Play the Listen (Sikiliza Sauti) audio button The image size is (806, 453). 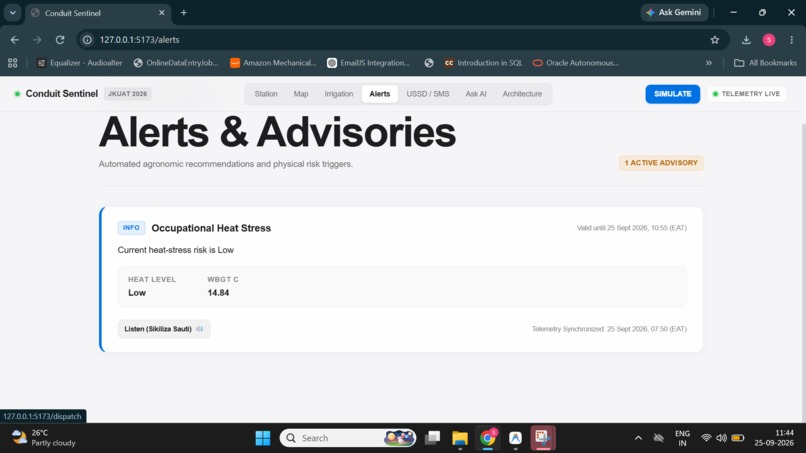tap(164, 329)
